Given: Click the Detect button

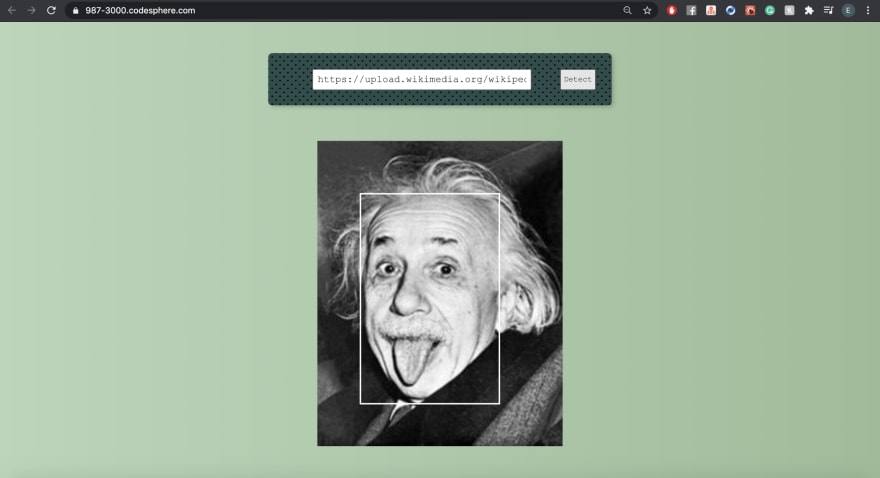Looking at the screenshot, I should (x=578, y=79).
